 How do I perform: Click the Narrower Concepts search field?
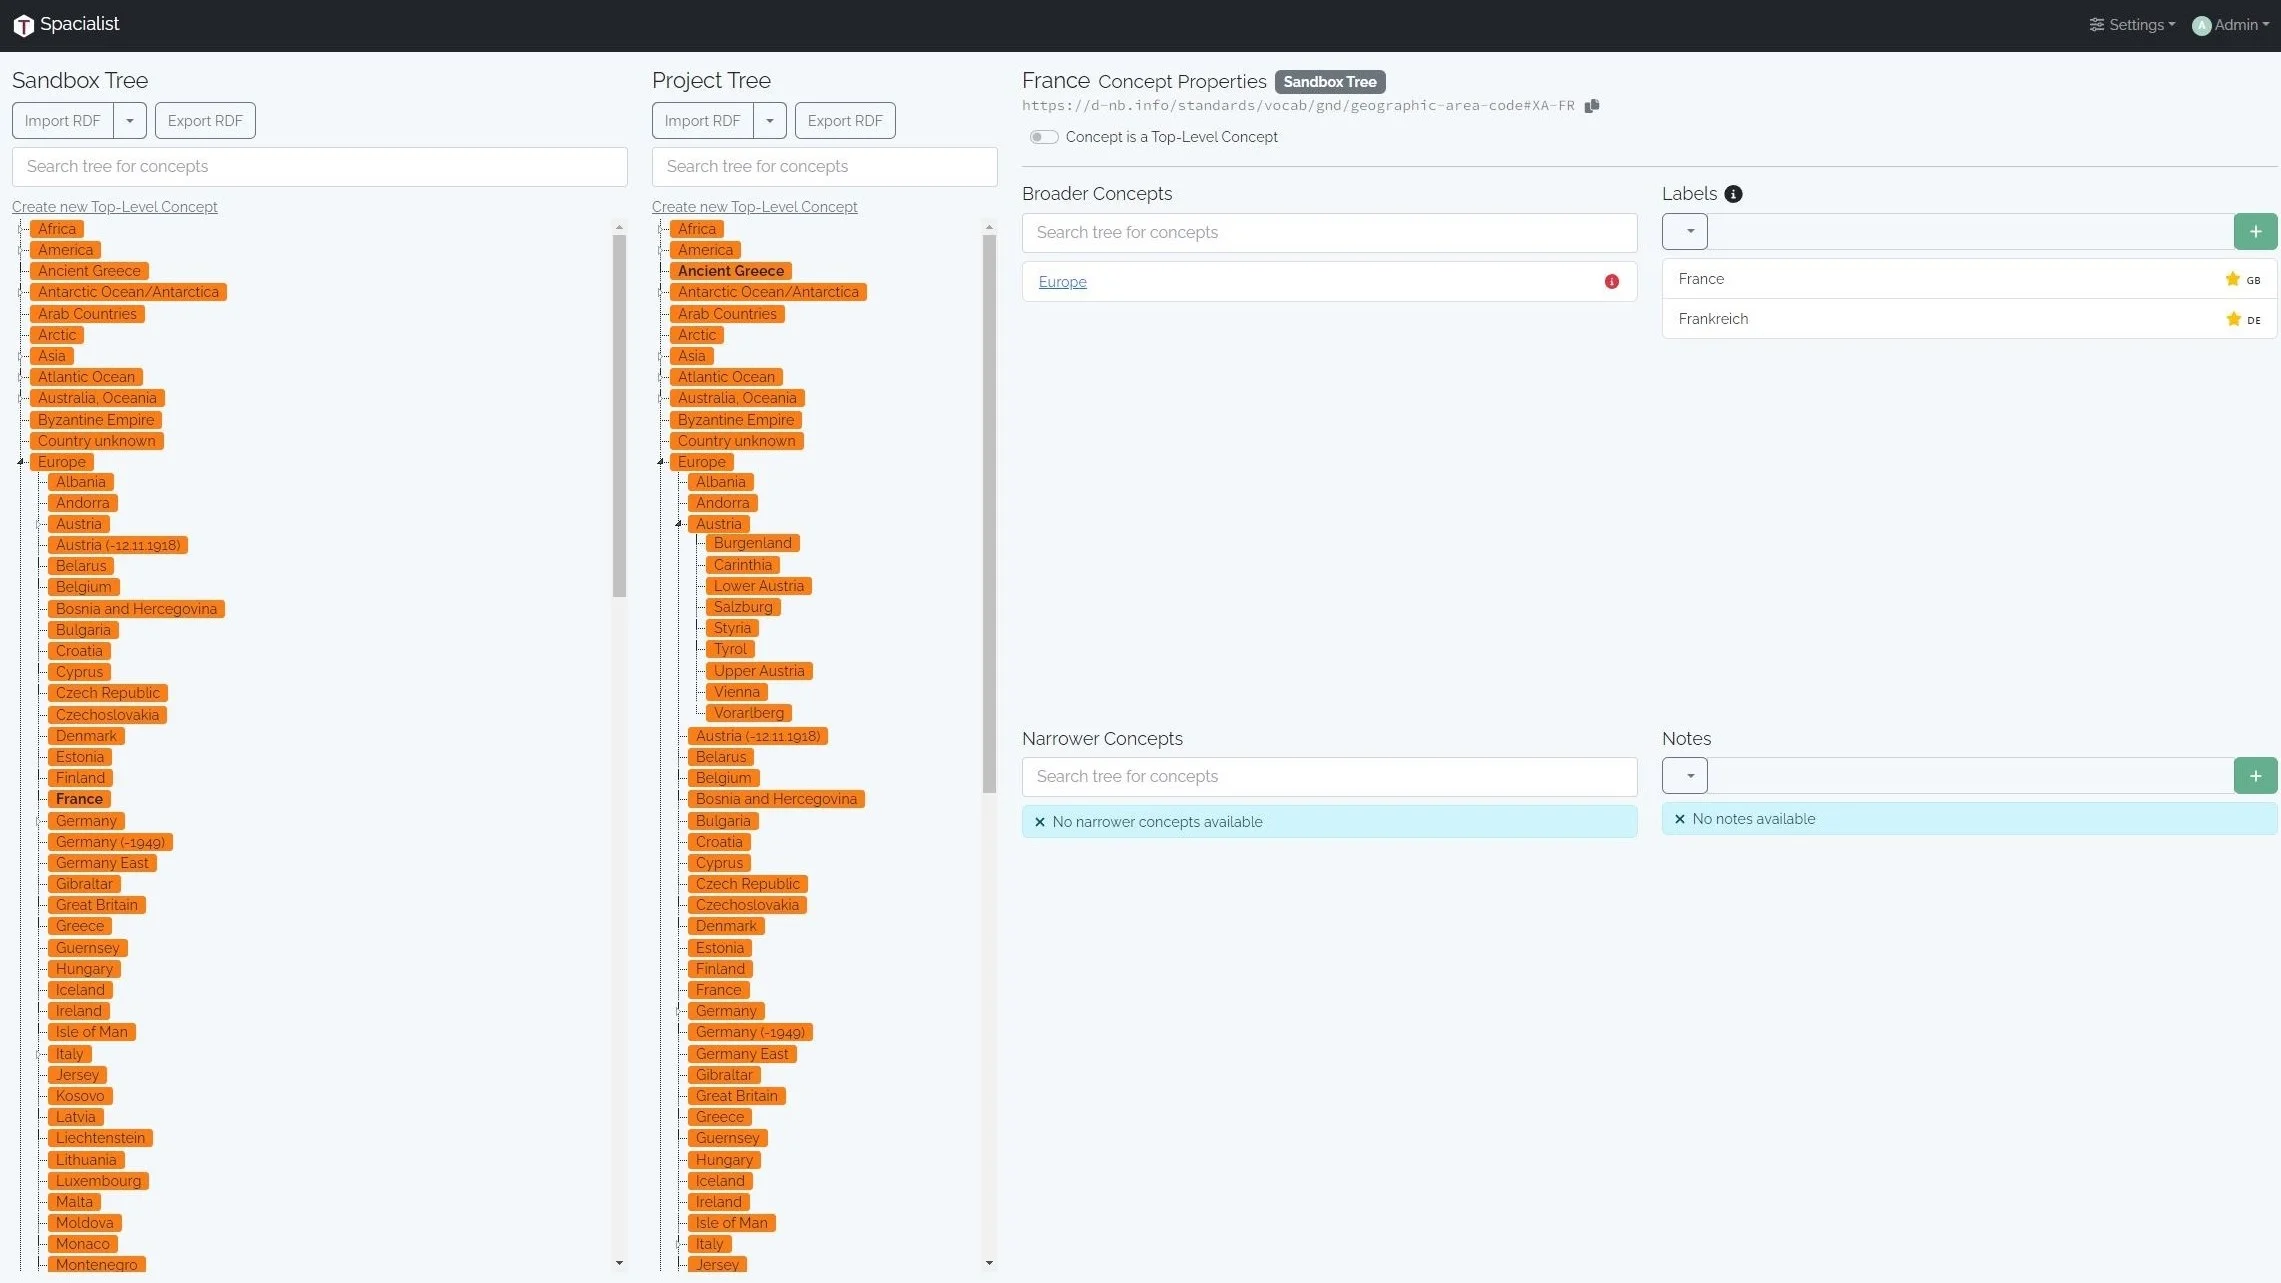[x=1328, y=777]
